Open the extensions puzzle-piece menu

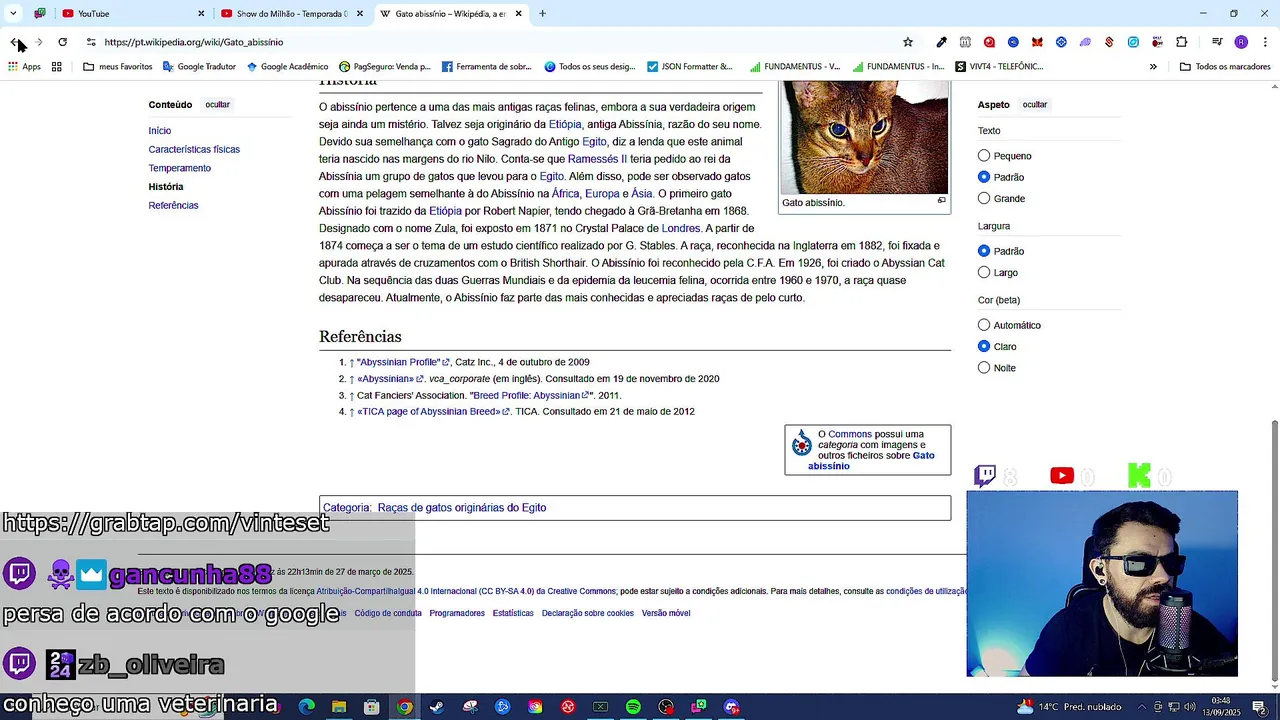click(1182, 42)
